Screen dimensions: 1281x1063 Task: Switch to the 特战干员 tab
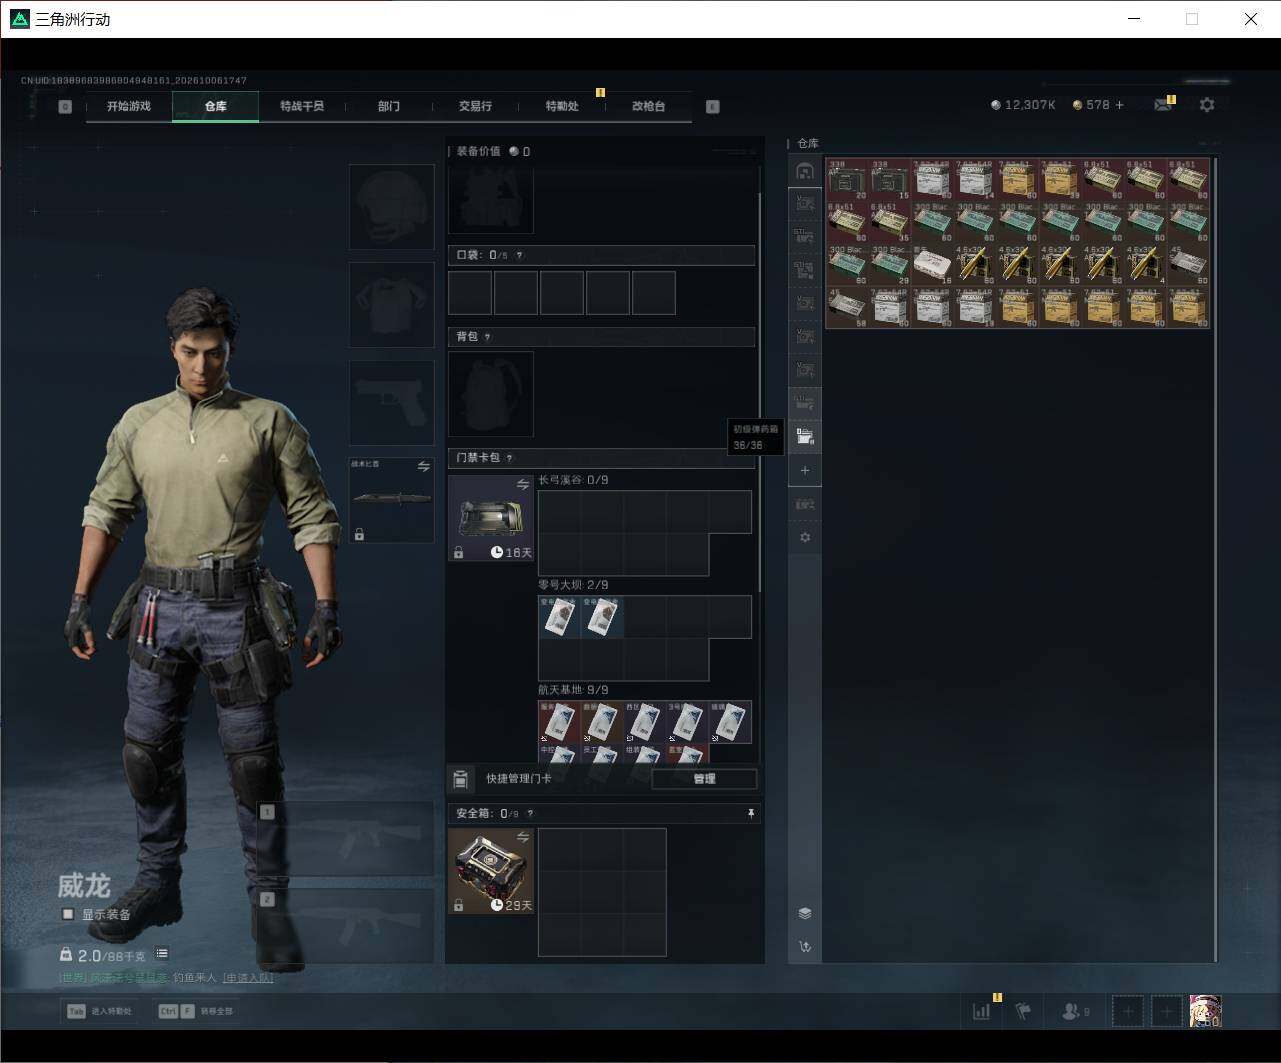302,106
